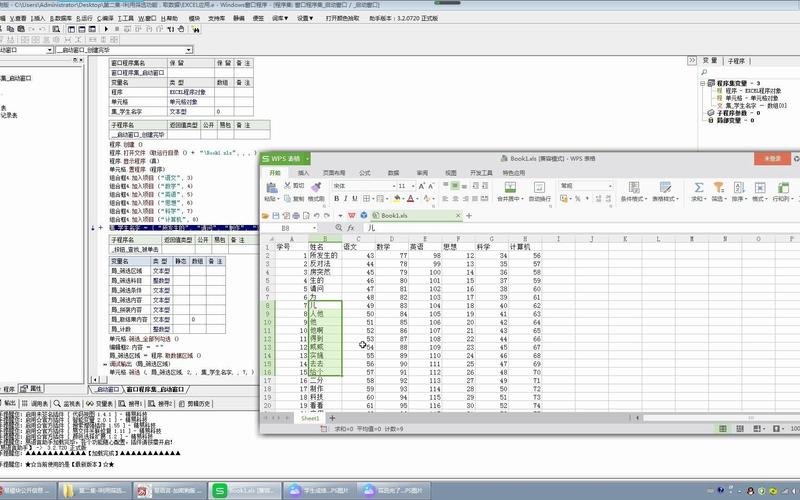Screen dimensions: 800x500
Task: Click the Save icon in WPS quick toolbar
Action: (276, 216)
